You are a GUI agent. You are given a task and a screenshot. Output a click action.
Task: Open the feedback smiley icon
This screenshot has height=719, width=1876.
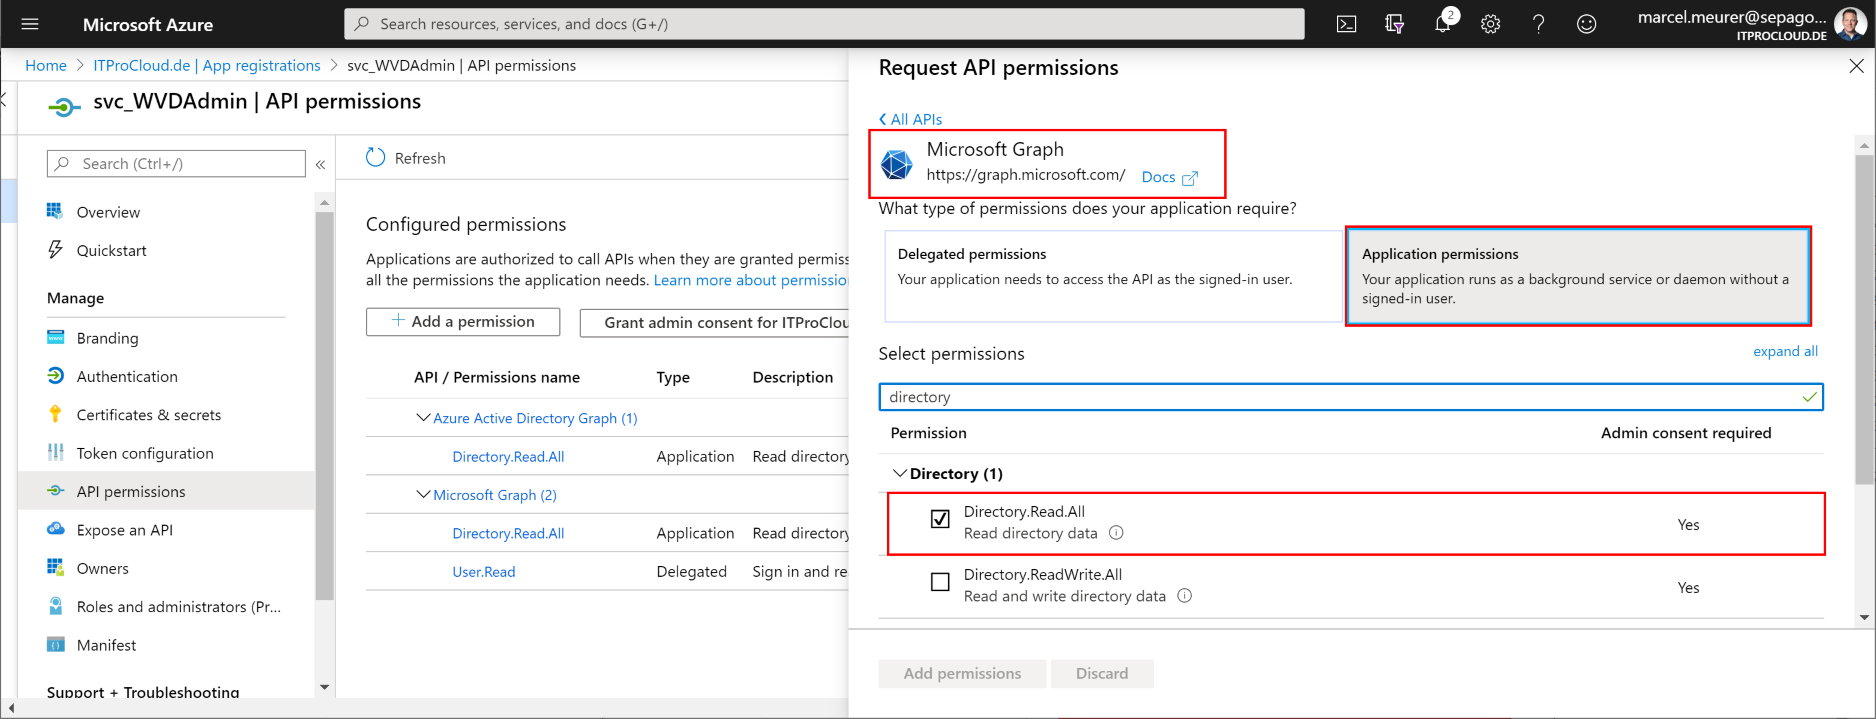click(1586, 24)
